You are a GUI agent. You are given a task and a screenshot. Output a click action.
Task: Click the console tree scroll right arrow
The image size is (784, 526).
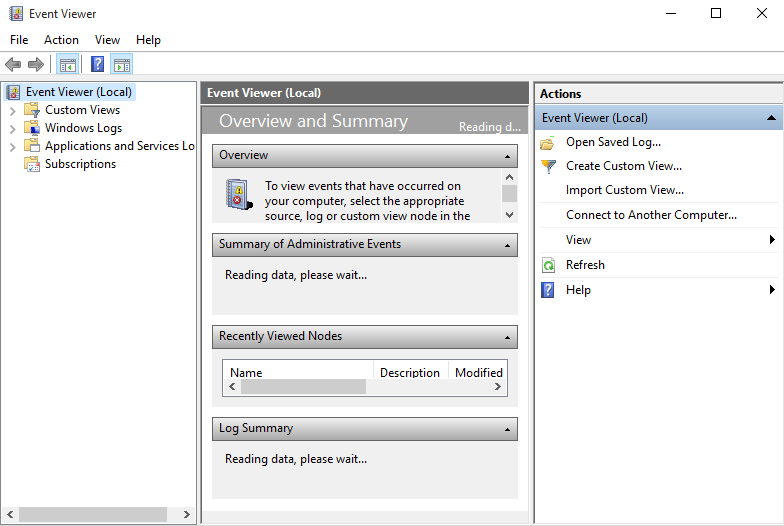[x=186, y=514]
